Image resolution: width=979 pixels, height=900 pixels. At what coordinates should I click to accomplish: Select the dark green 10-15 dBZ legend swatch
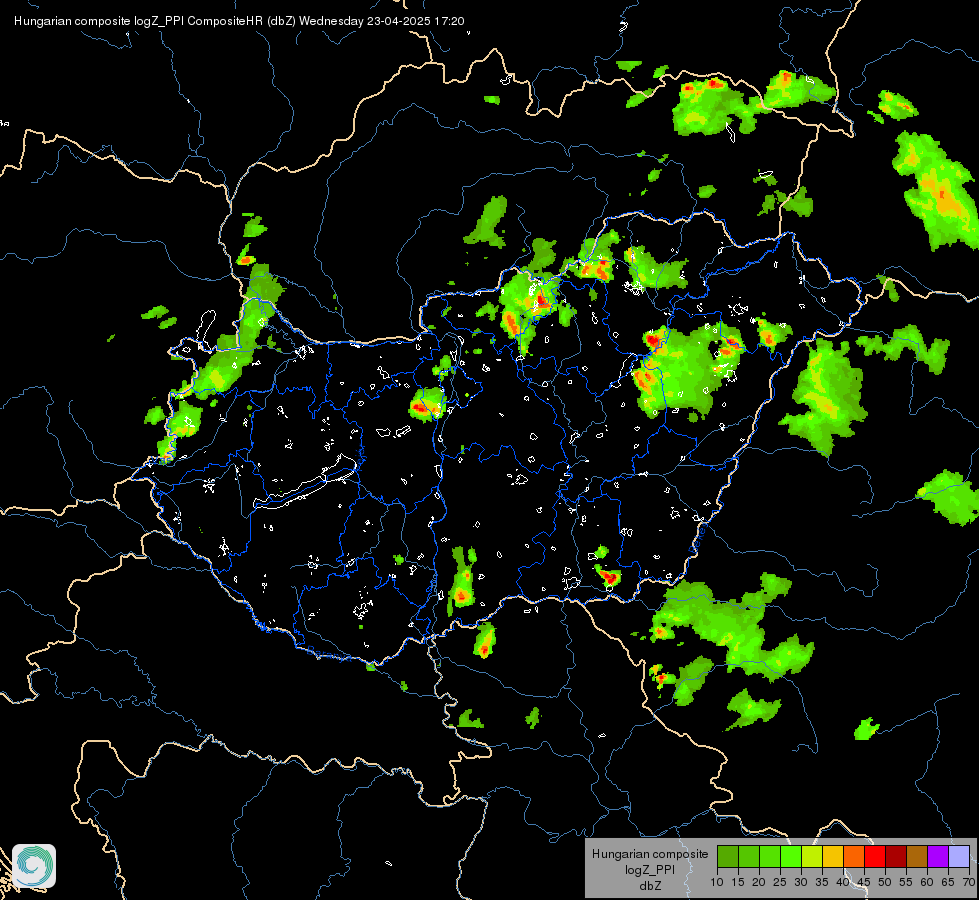[x=728, y=856]
